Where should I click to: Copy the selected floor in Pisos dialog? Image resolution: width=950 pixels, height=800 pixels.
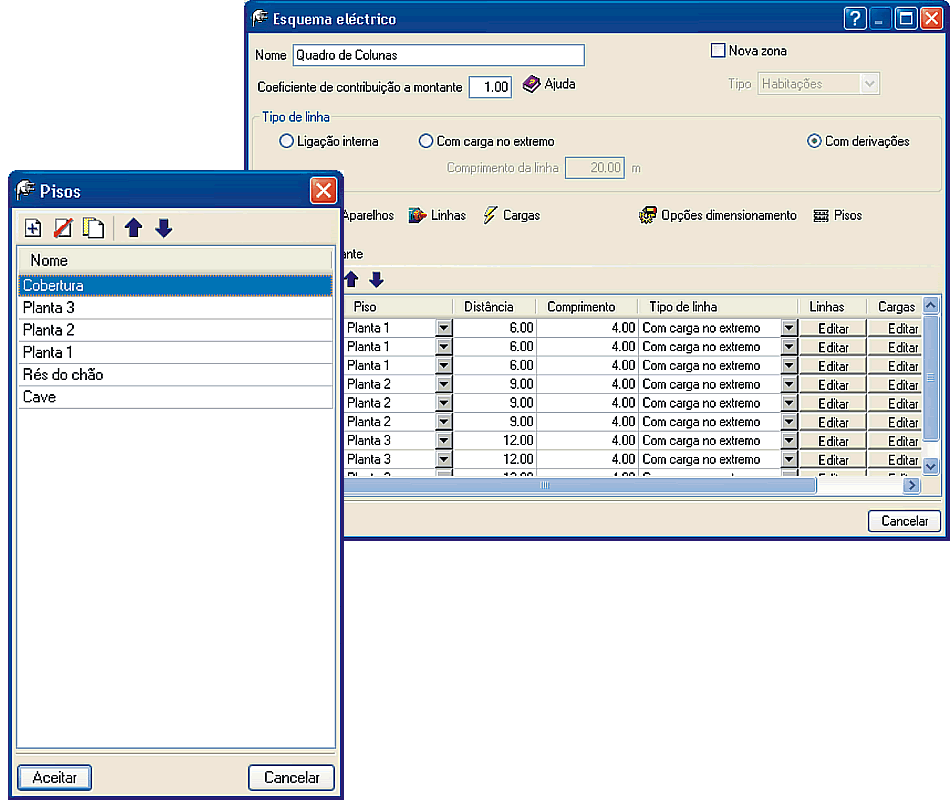point(93,228)
